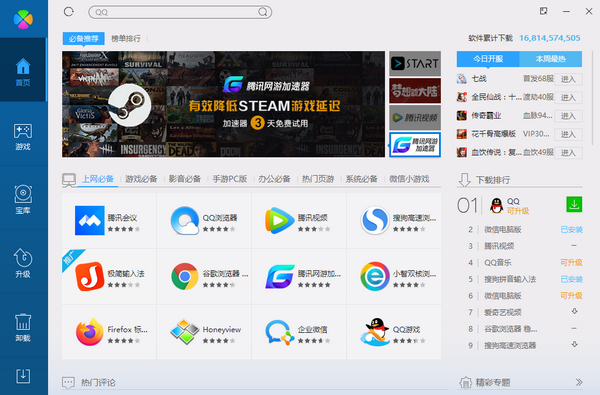Open the 游戏 (Games) section in sidebar
The height and width of the screenshot is (395, 600).
23,136
